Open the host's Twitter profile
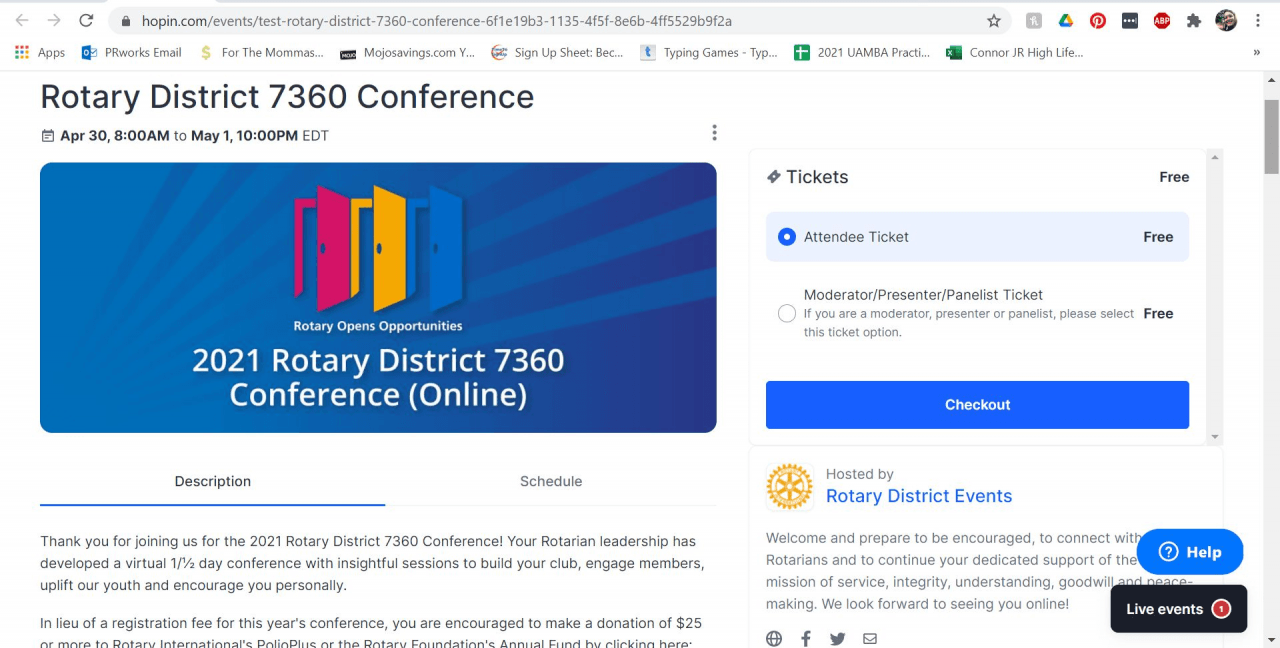The image size is (1280, 648). click(838, 639)
